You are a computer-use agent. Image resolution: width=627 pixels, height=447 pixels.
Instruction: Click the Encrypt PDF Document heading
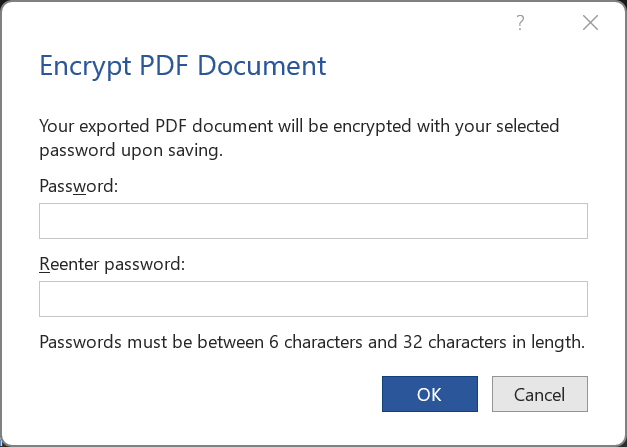coord(183,66)
